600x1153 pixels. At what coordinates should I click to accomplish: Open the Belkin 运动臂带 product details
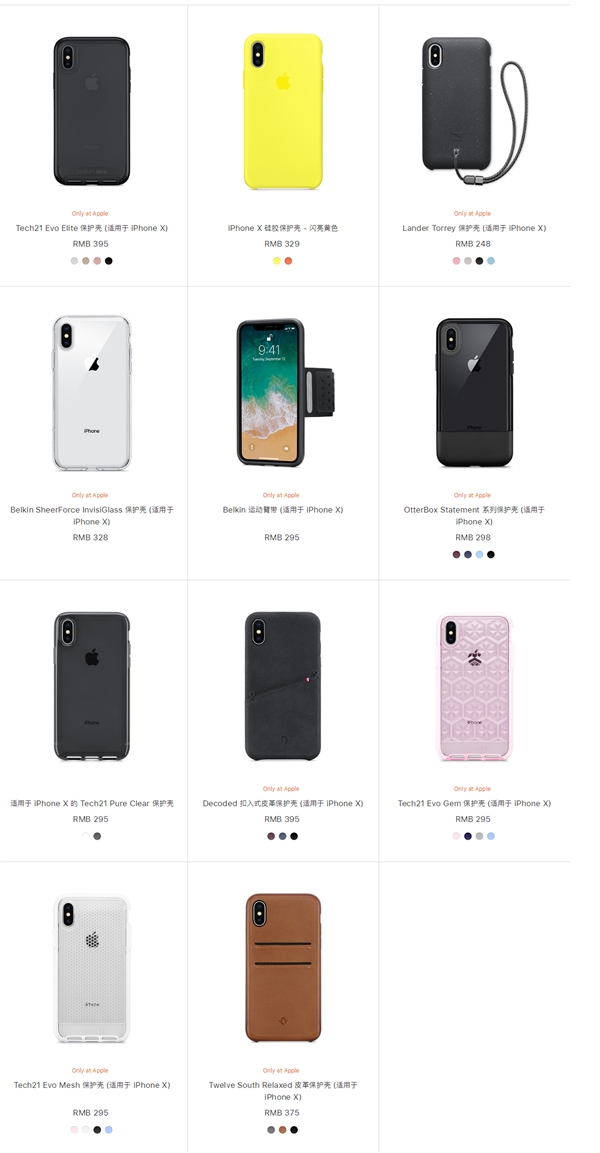[282, 509]
